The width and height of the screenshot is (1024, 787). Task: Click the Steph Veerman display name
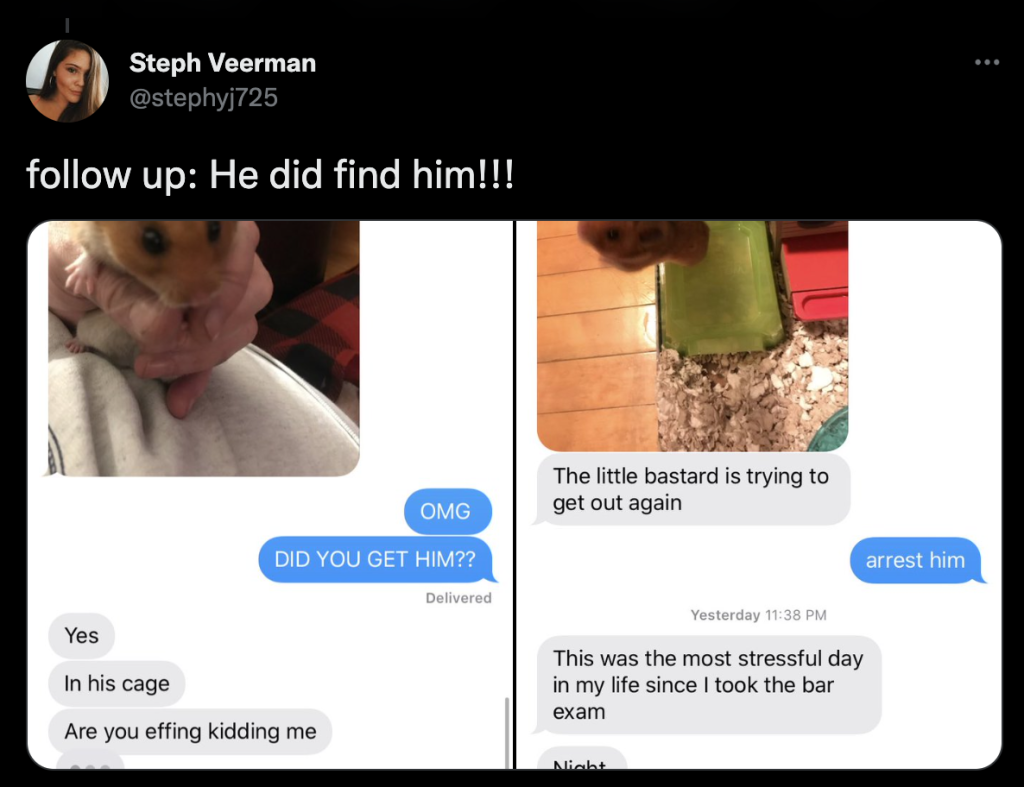pos(223,63)
